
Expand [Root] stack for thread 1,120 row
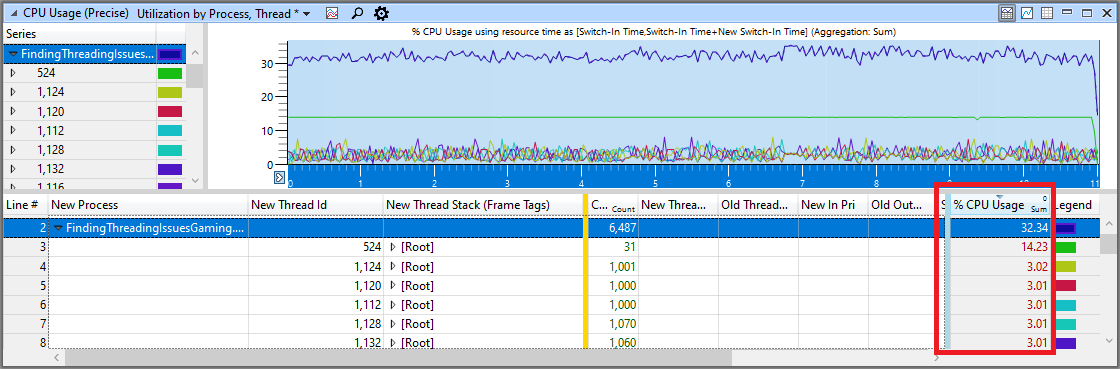[393, 286]
